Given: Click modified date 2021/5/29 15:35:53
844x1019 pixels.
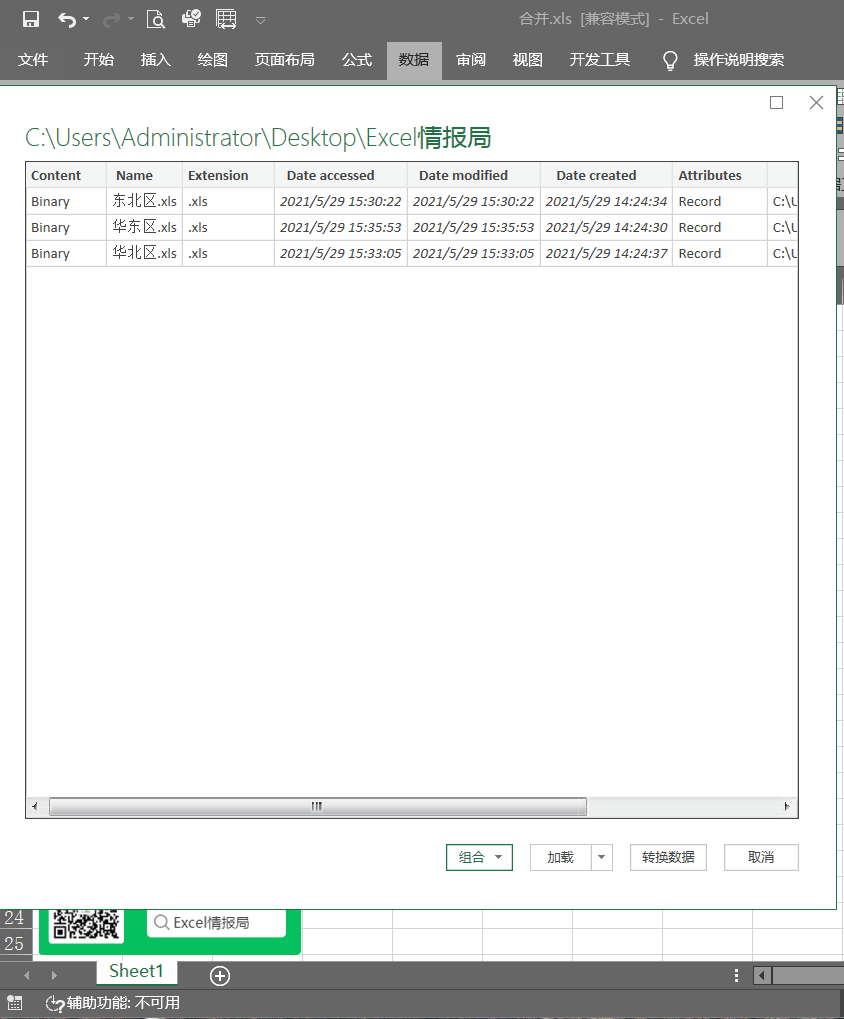Looking at the screenshot, I should click(474, 227).
